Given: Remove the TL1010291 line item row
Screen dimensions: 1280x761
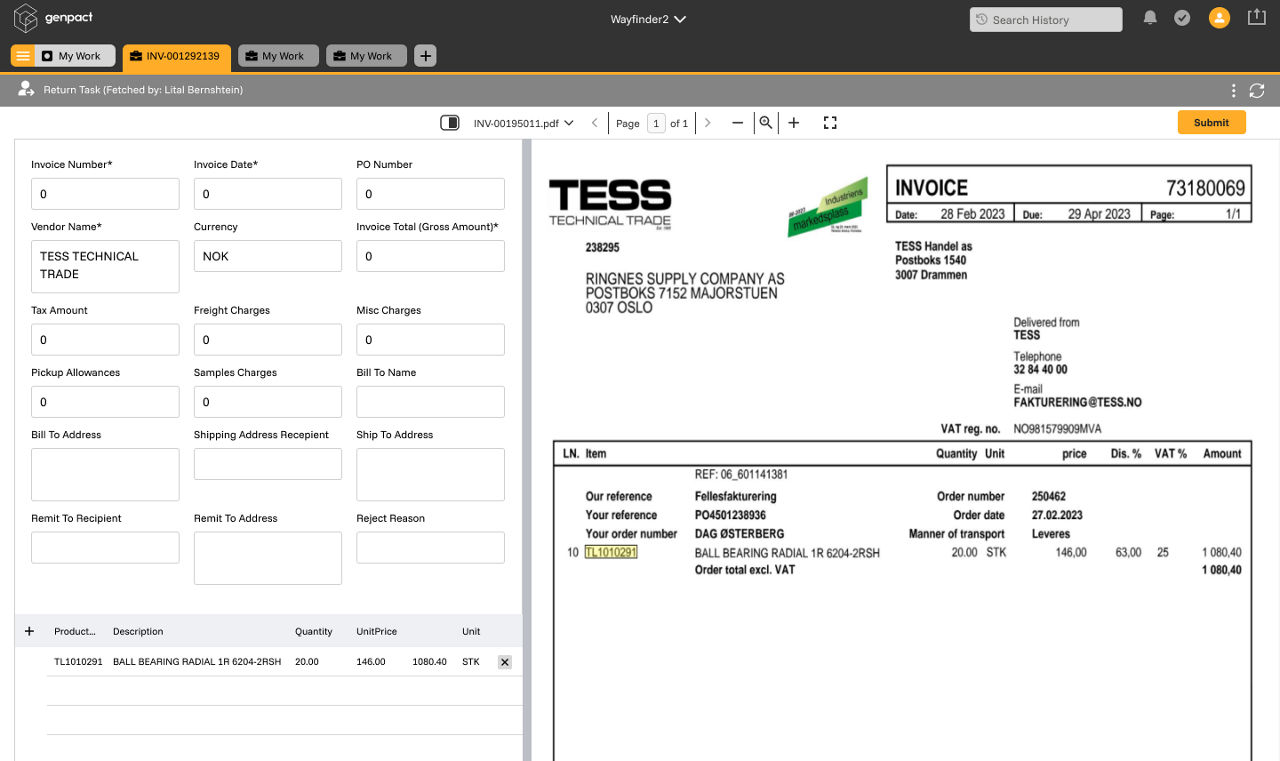Looking at the screenshot, I should tap(504, 662).
